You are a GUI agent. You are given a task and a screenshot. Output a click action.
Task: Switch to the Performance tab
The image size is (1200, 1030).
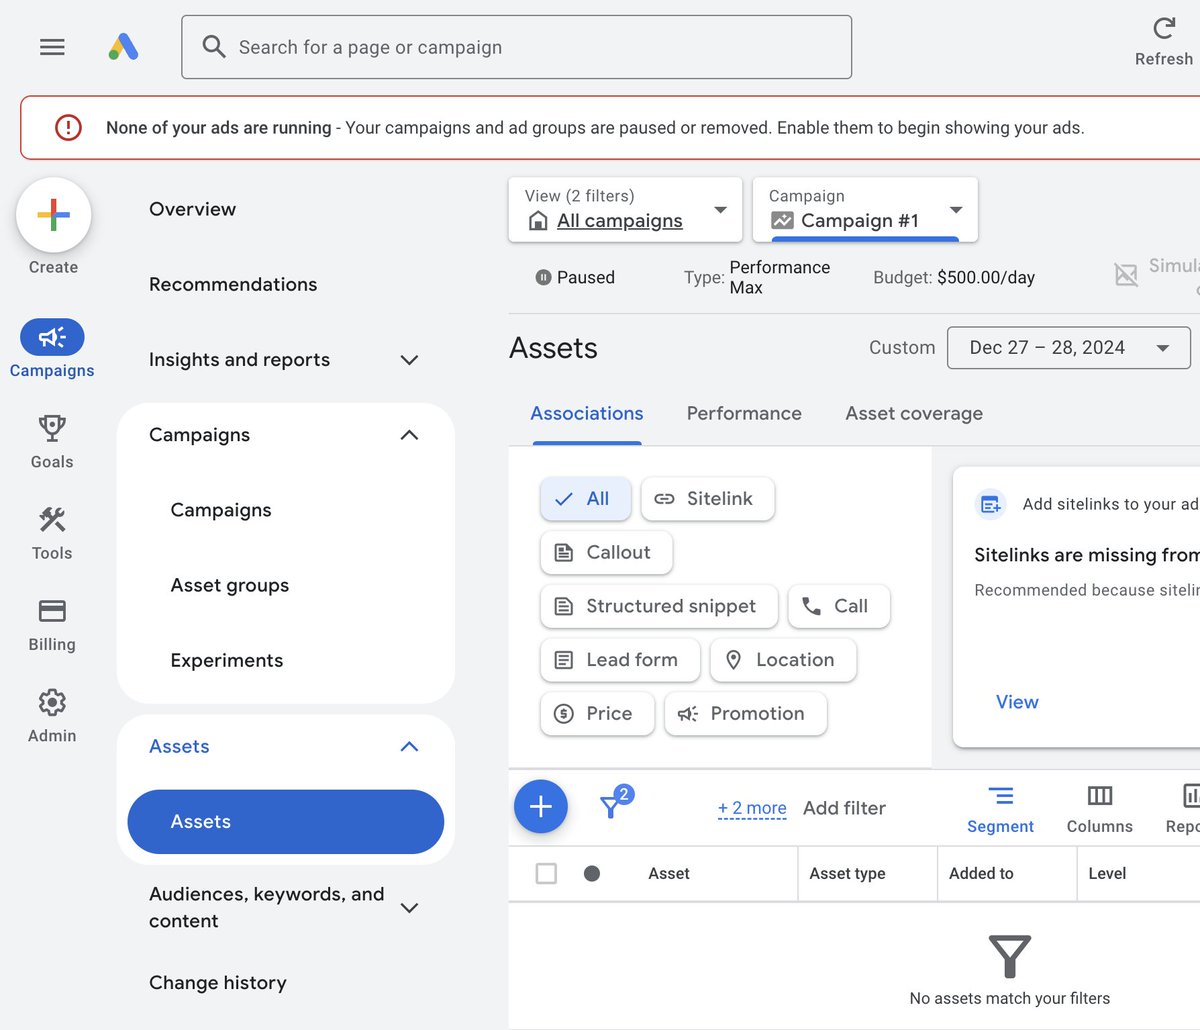pos(744,414)
